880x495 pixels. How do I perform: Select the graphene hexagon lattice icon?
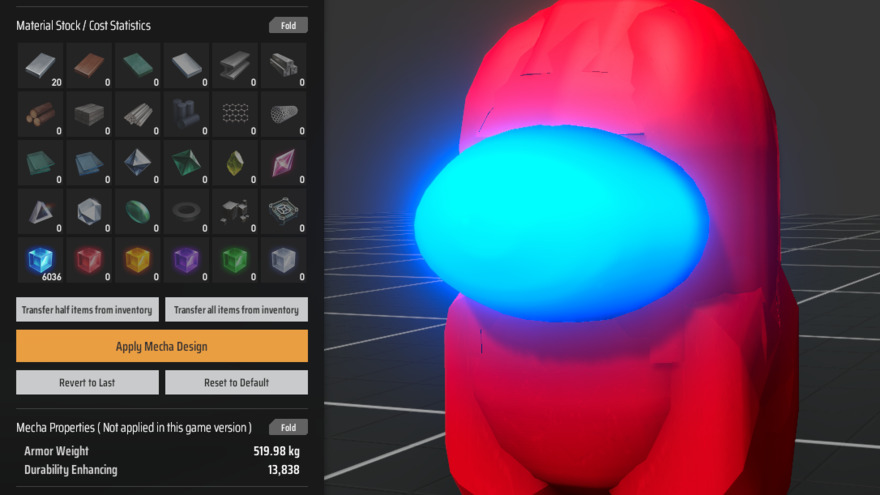coord(236,115)
